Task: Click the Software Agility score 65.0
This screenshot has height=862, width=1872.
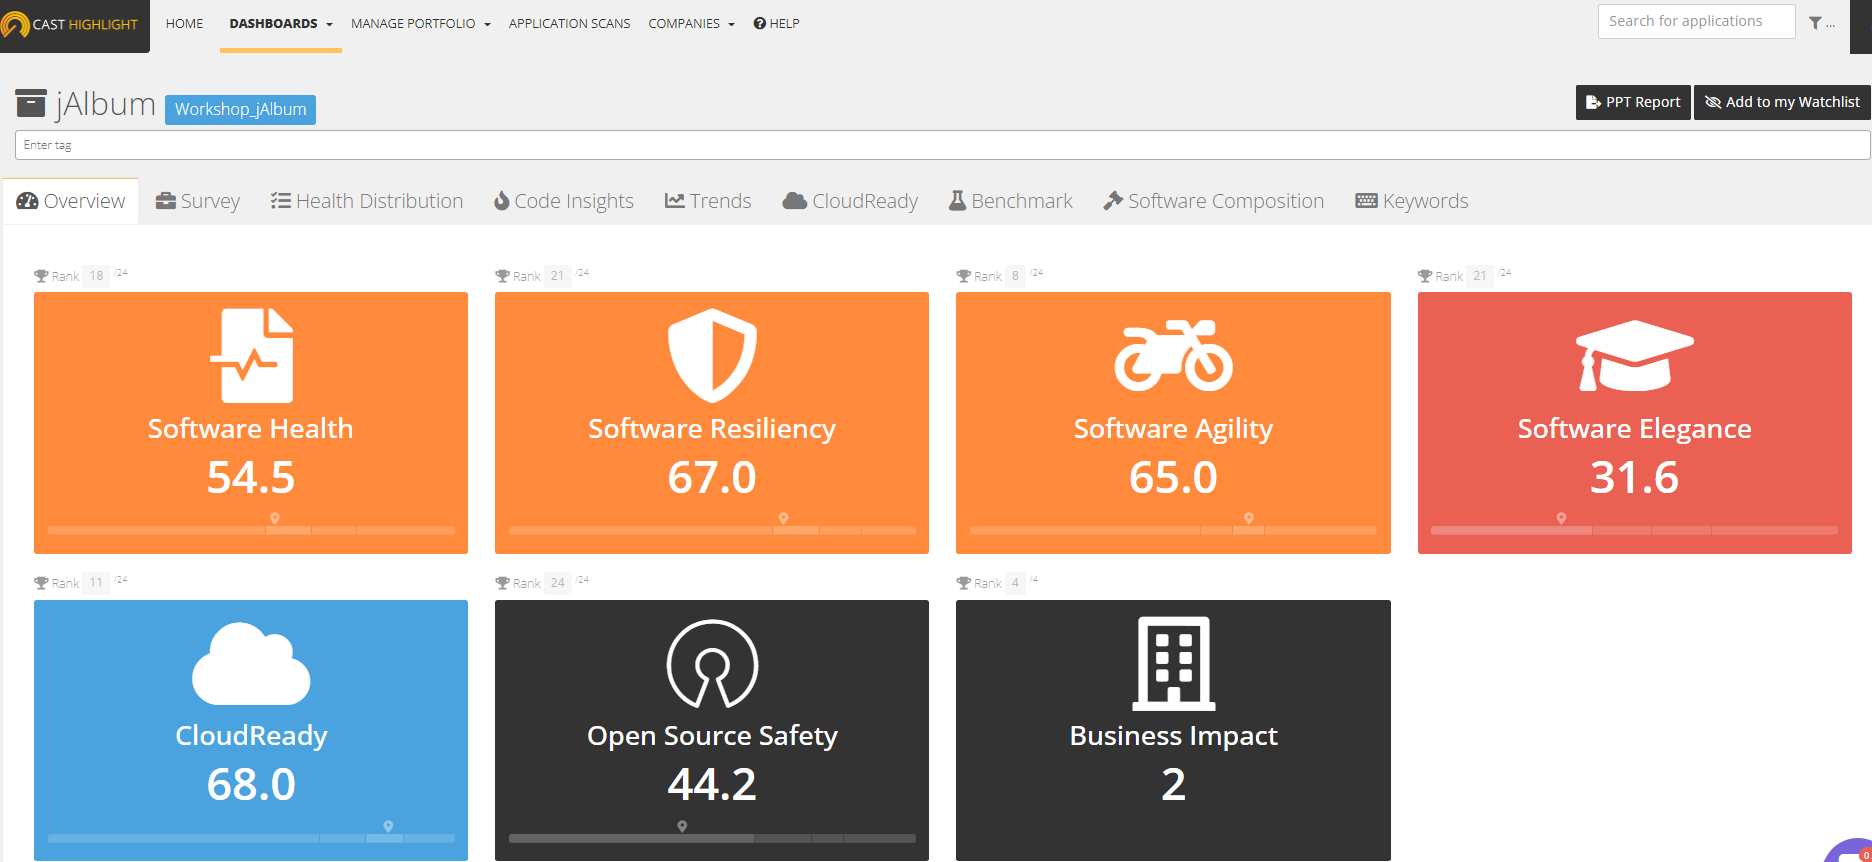Action: click(x=1173, y=477)
